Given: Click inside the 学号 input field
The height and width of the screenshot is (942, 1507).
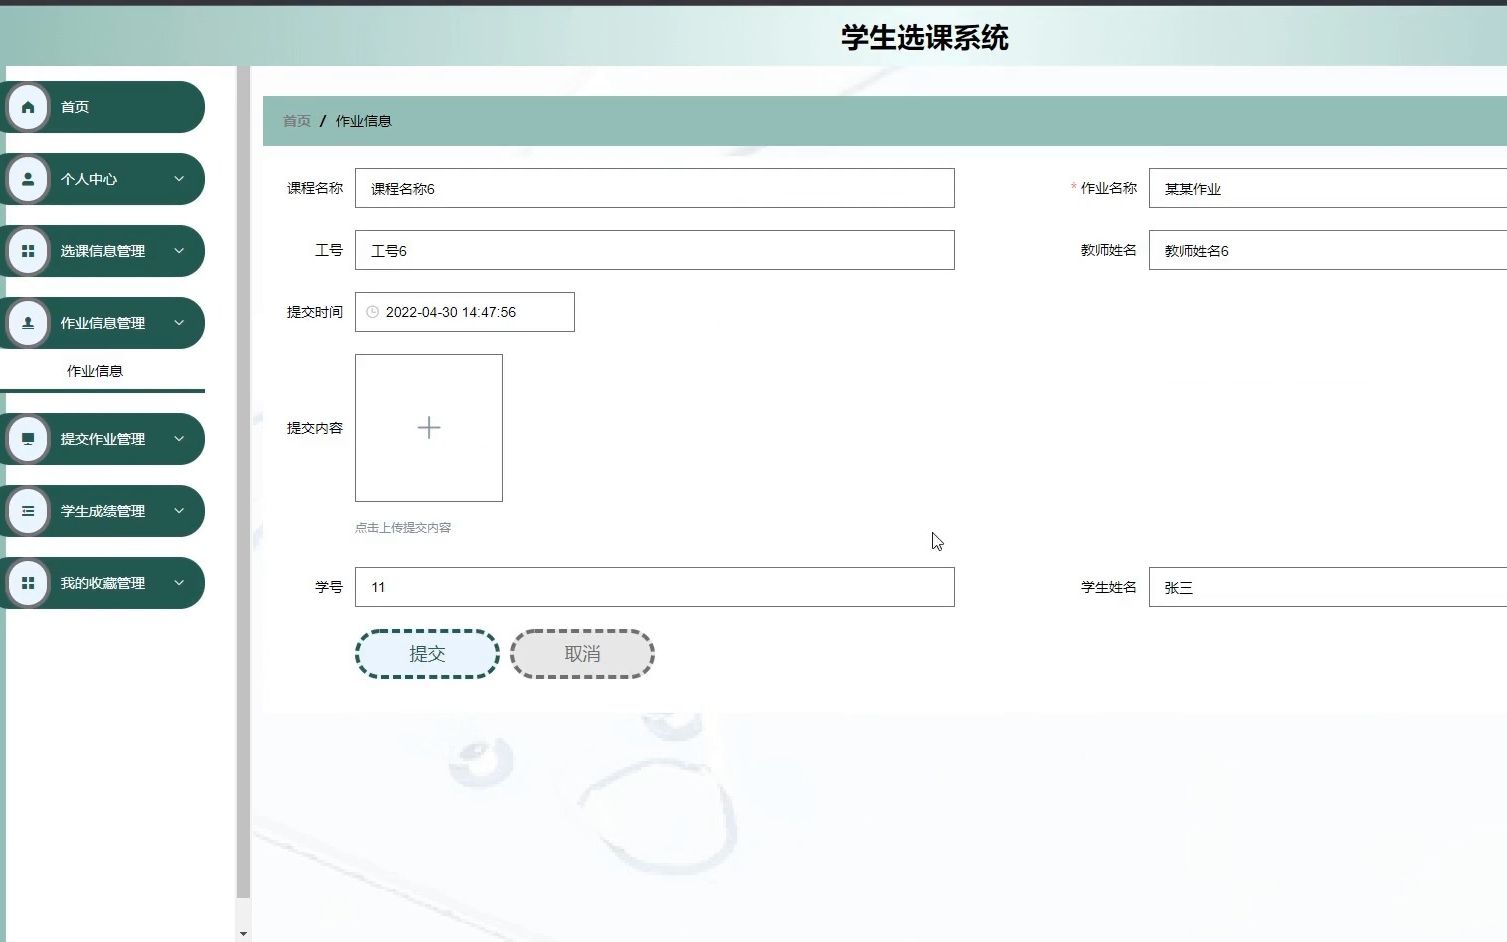Looking at the screenshot, I should click(x=654, y=587).
